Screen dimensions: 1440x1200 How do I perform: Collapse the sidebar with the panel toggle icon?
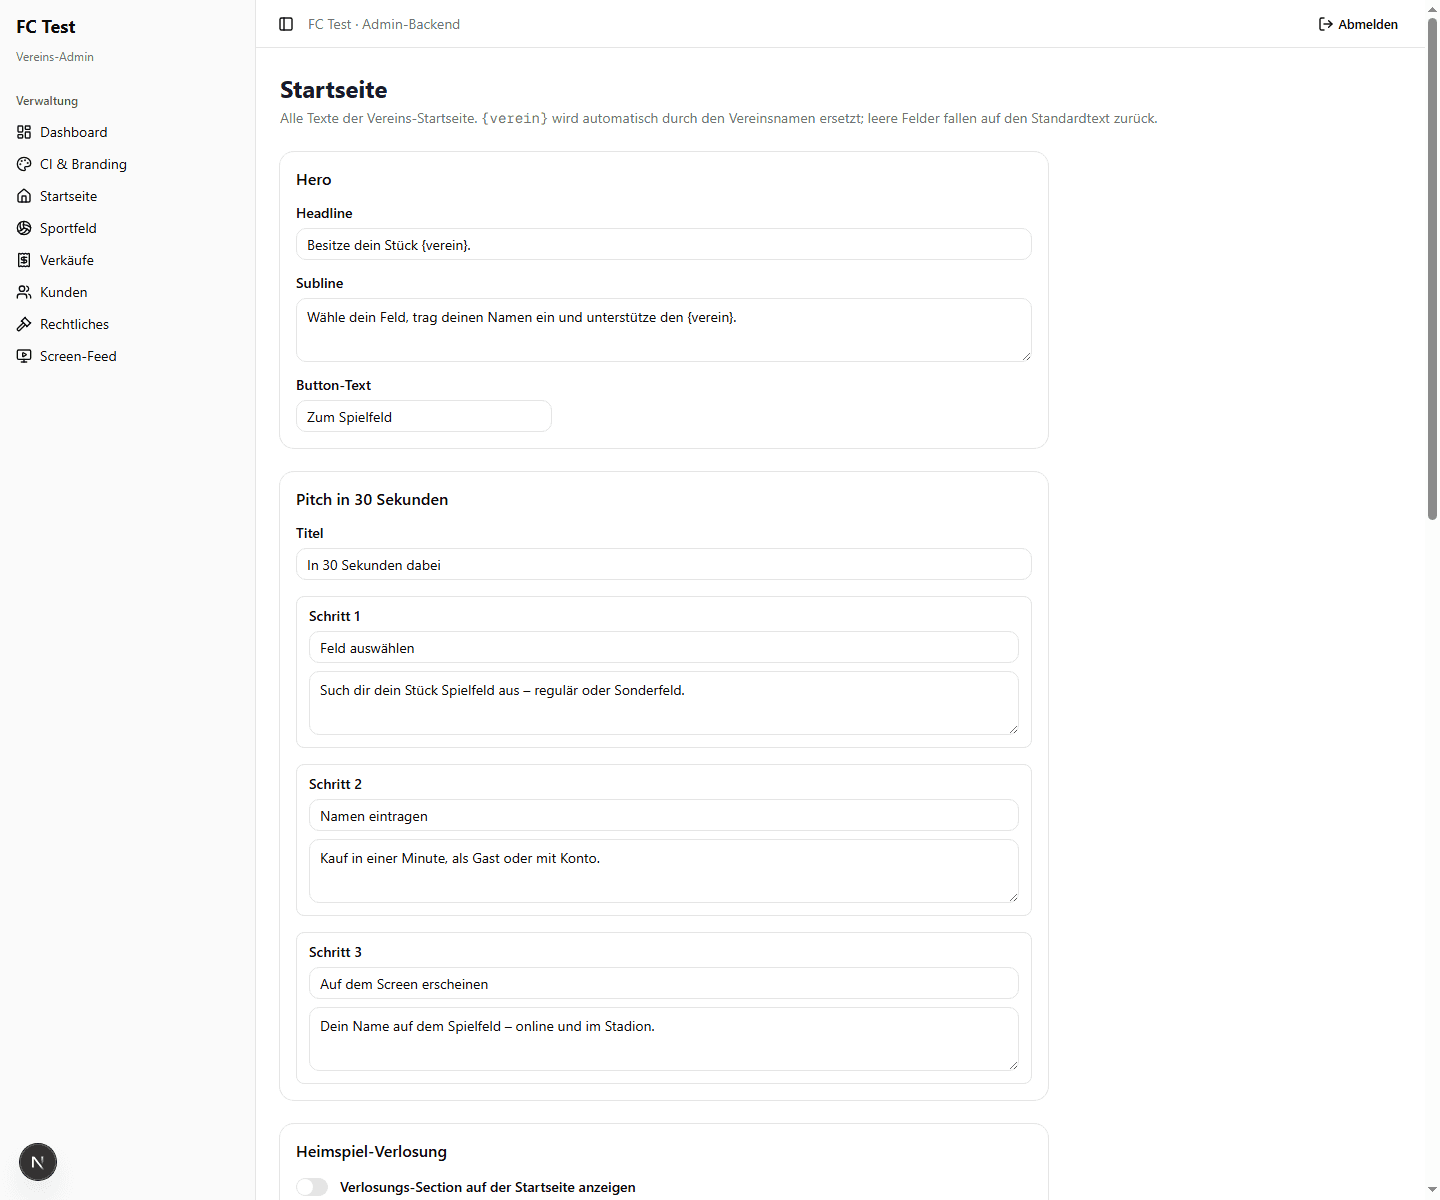coord(286,24)
